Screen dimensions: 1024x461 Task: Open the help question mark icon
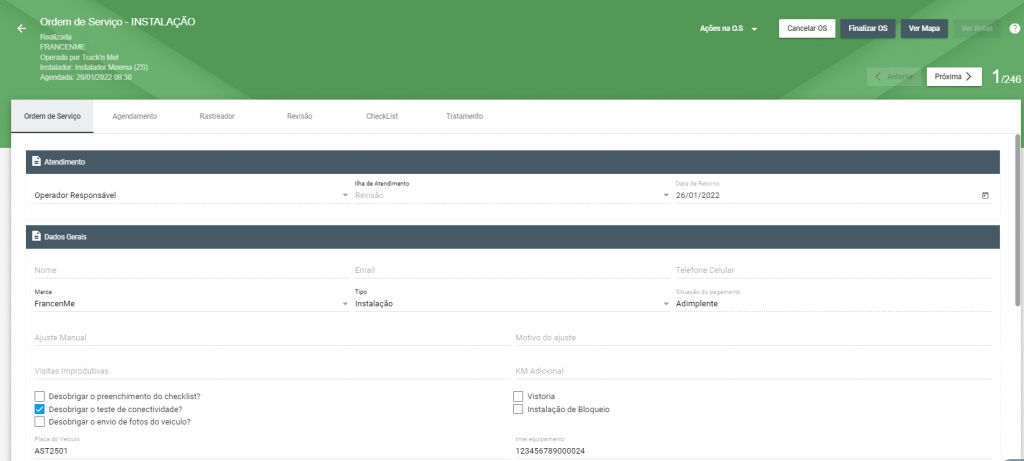pyautogui.click(x=1014, y=29)
